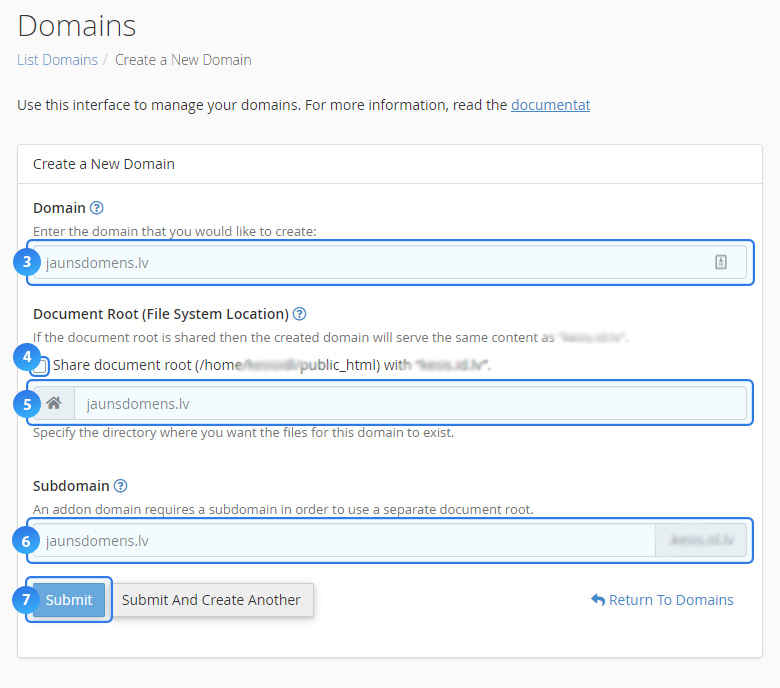Open the Subdomain help icon
The image size is (780, 688).
(x=120, y=486)
